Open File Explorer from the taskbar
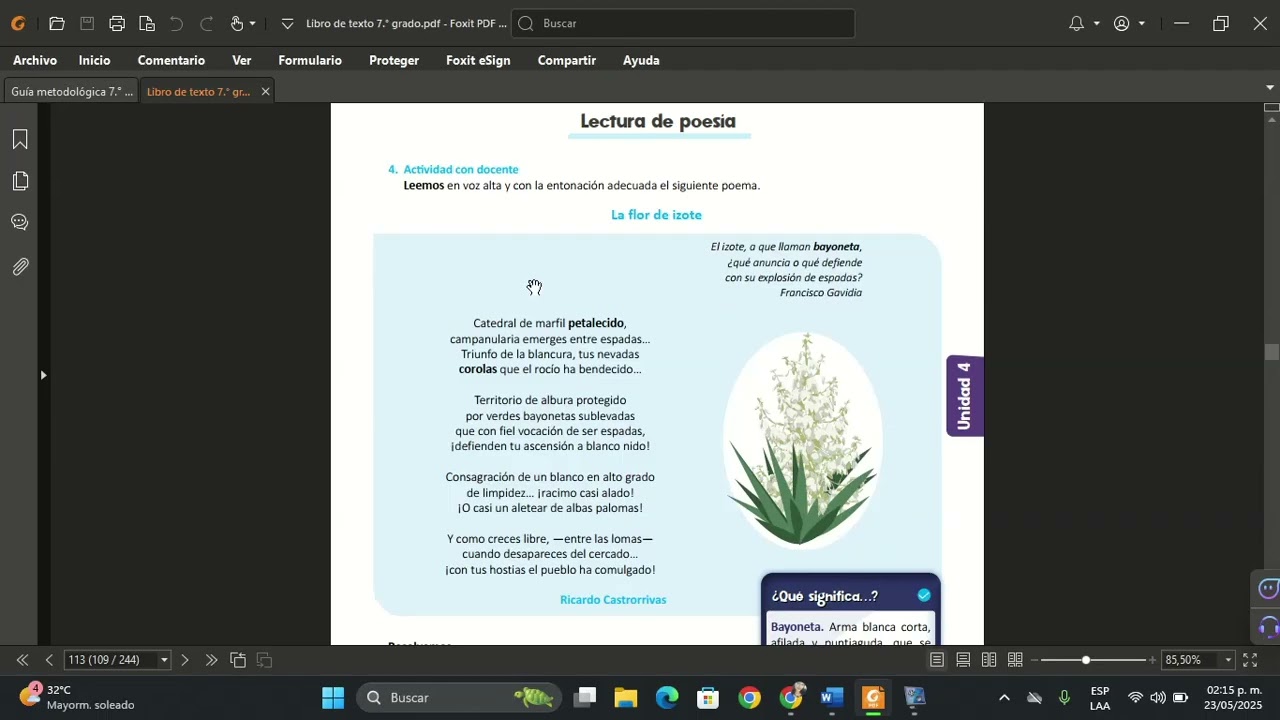The width and height of the screenshot is (1280, 720). [626, 698]
